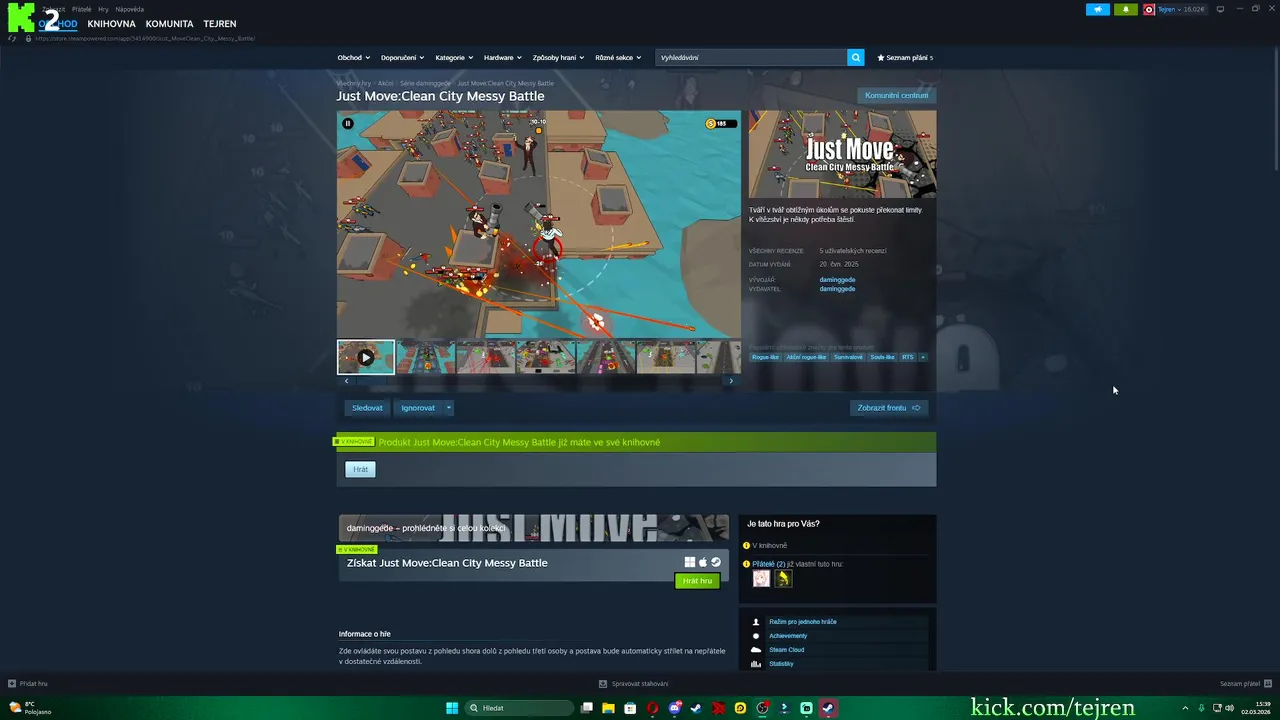Open the Různé sekce dropdown
Image resolution: width=1280 pixels, height=720 pixels.
pyautogui.click(x=617, y=58)
